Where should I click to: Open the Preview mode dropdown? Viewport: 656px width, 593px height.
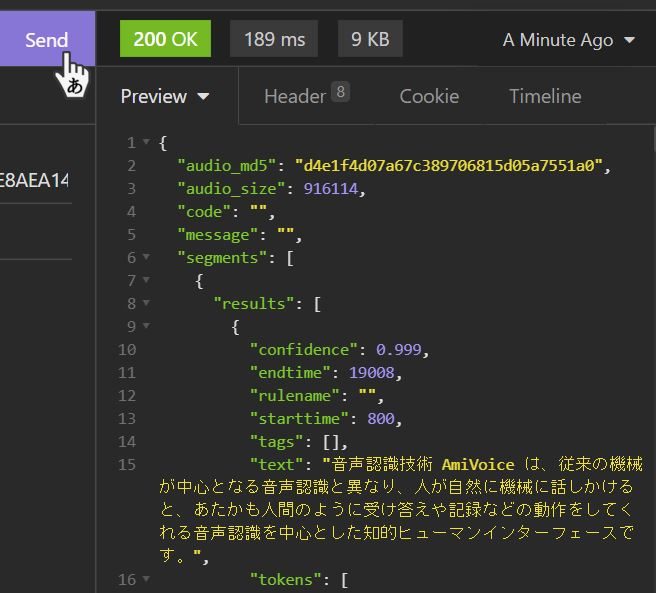(165, 97)
